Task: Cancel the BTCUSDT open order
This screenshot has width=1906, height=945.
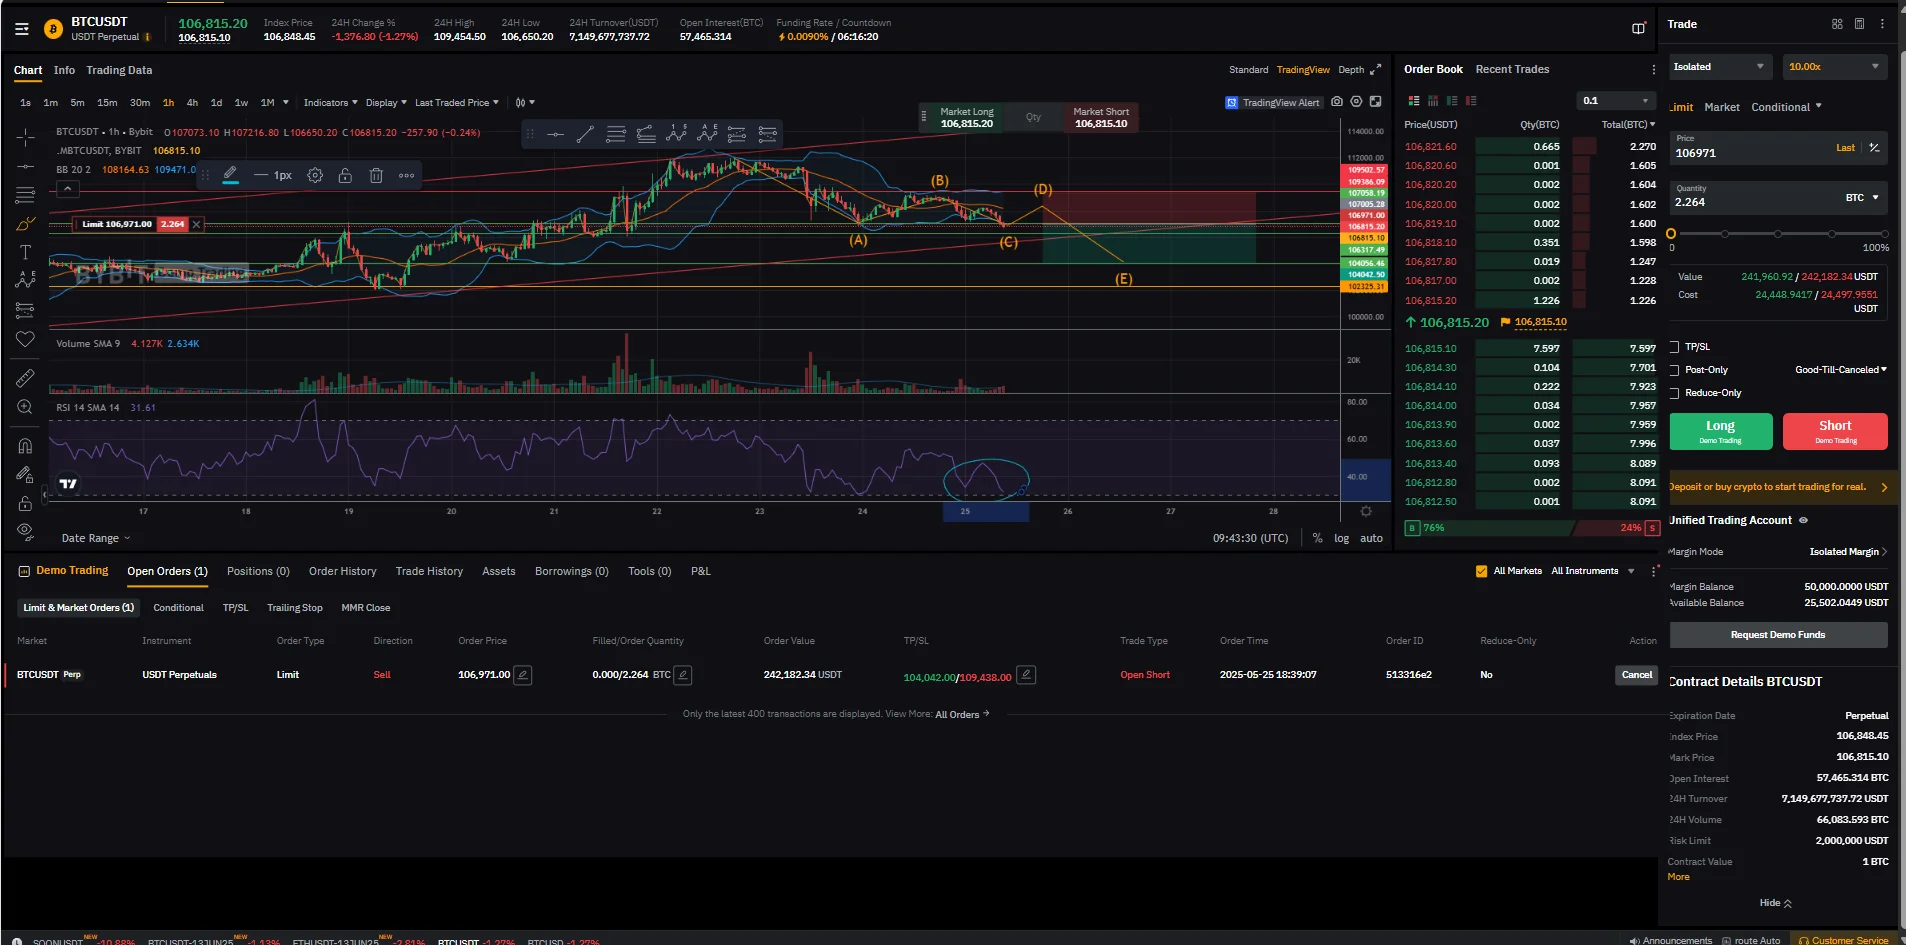Action: point(1636,675)
